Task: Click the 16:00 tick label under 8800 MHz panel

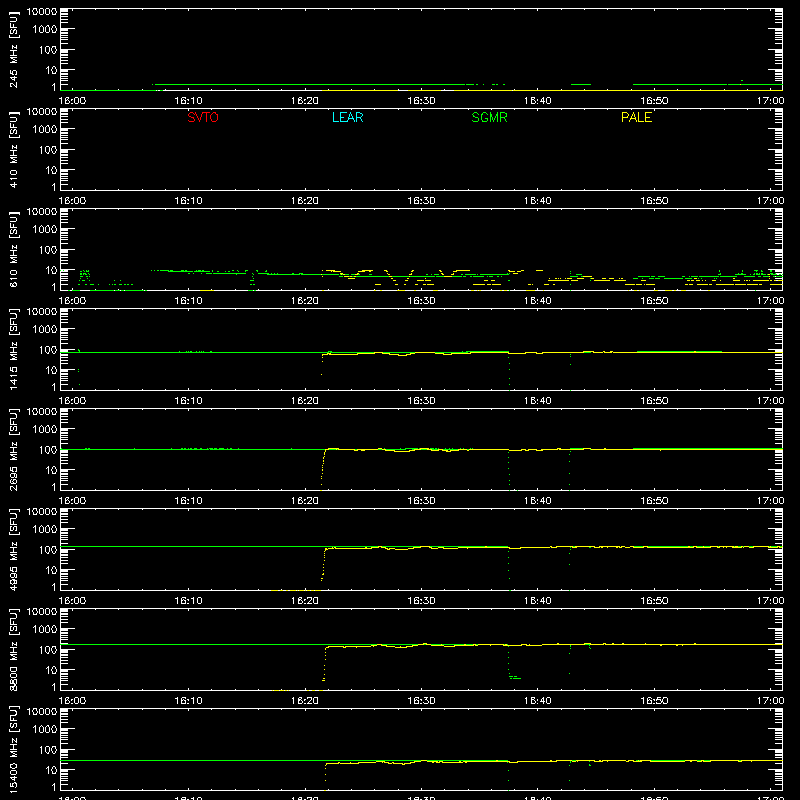Action: (72, 701)
